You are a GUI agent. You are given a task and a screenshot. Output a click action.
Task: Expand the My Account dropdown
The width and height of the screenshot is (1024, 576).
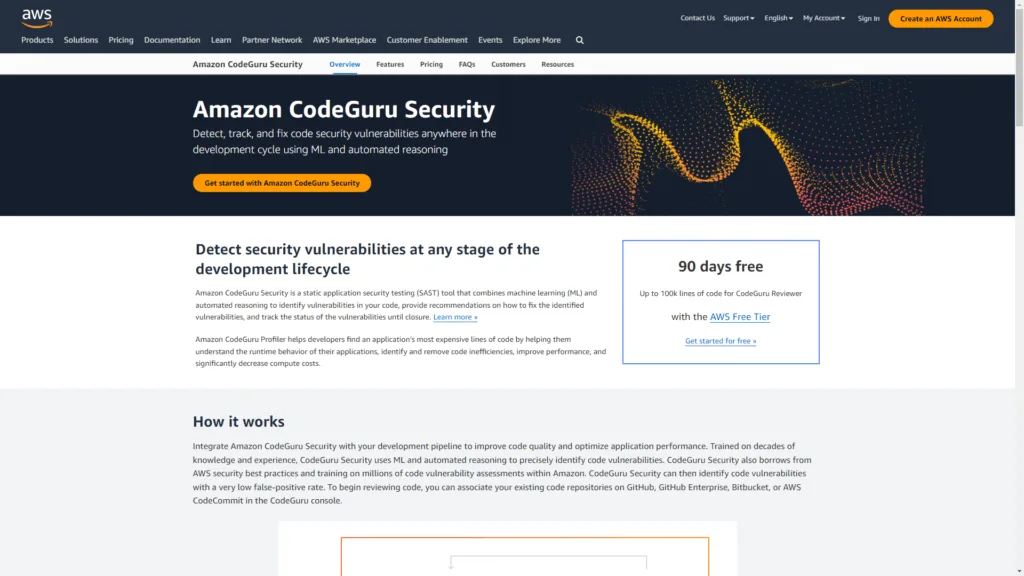pyautogui.click(x=824, y=18)
